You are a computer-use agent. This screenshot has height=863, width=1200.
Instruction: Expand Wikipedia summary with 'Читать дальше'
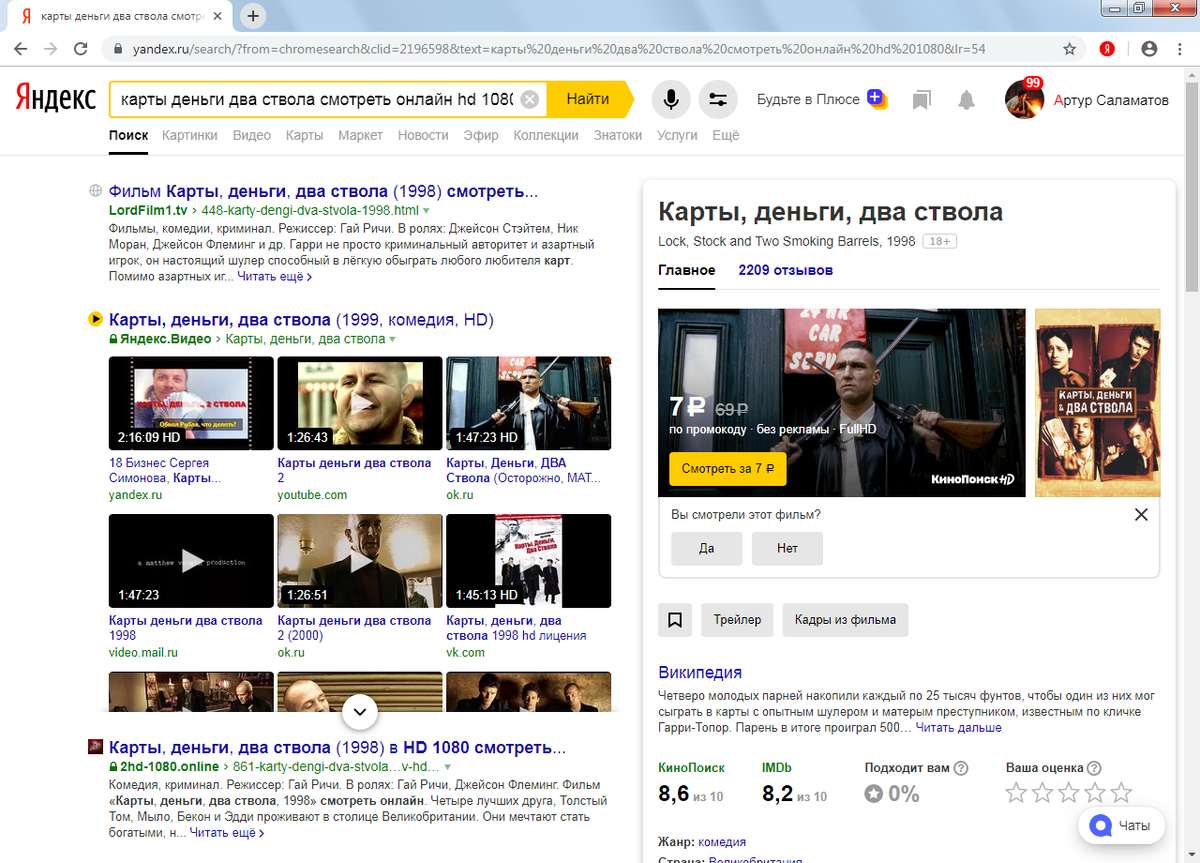[958, 728]
